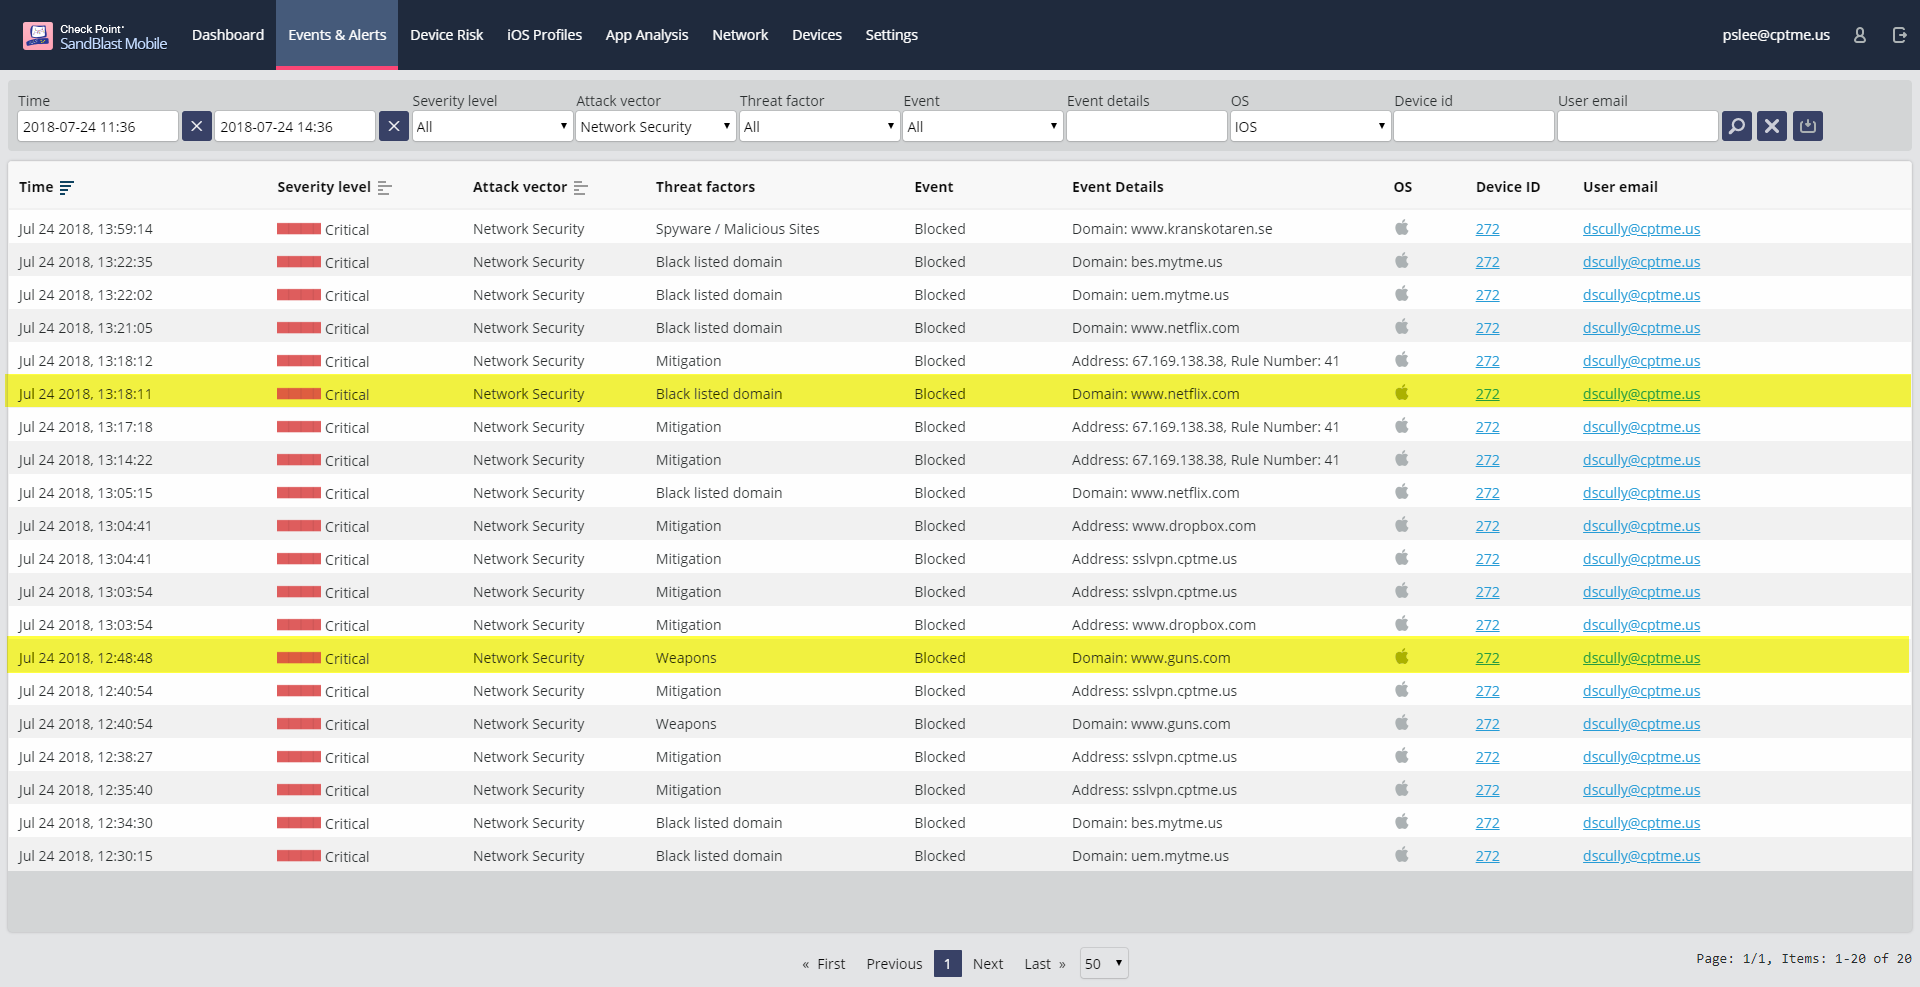This screenshot has width=1920, height=987.
Task: Sort by Attack vector column icon
Action: click(581, 187)
